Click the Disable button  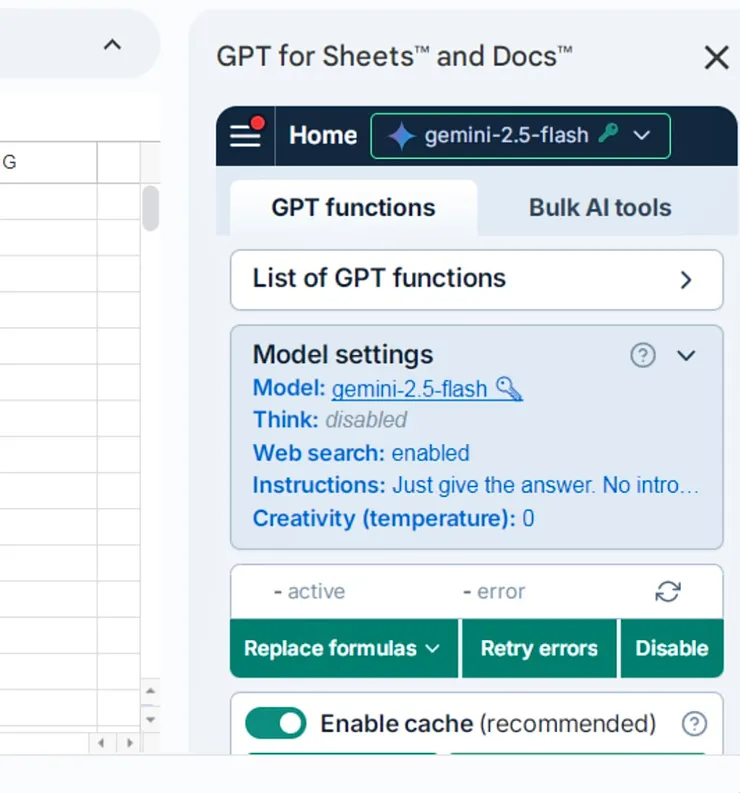coord(672,648)
